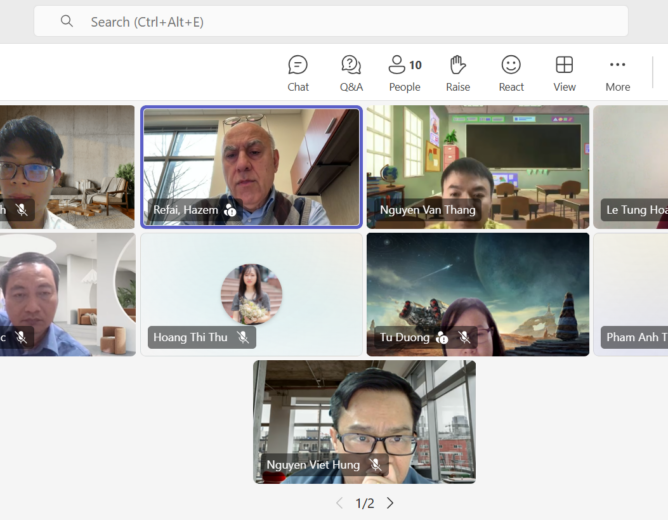Click Hoang Thi Thu's muted mic icon
Viewport: 668px width, 520px height.
point(243,338)
